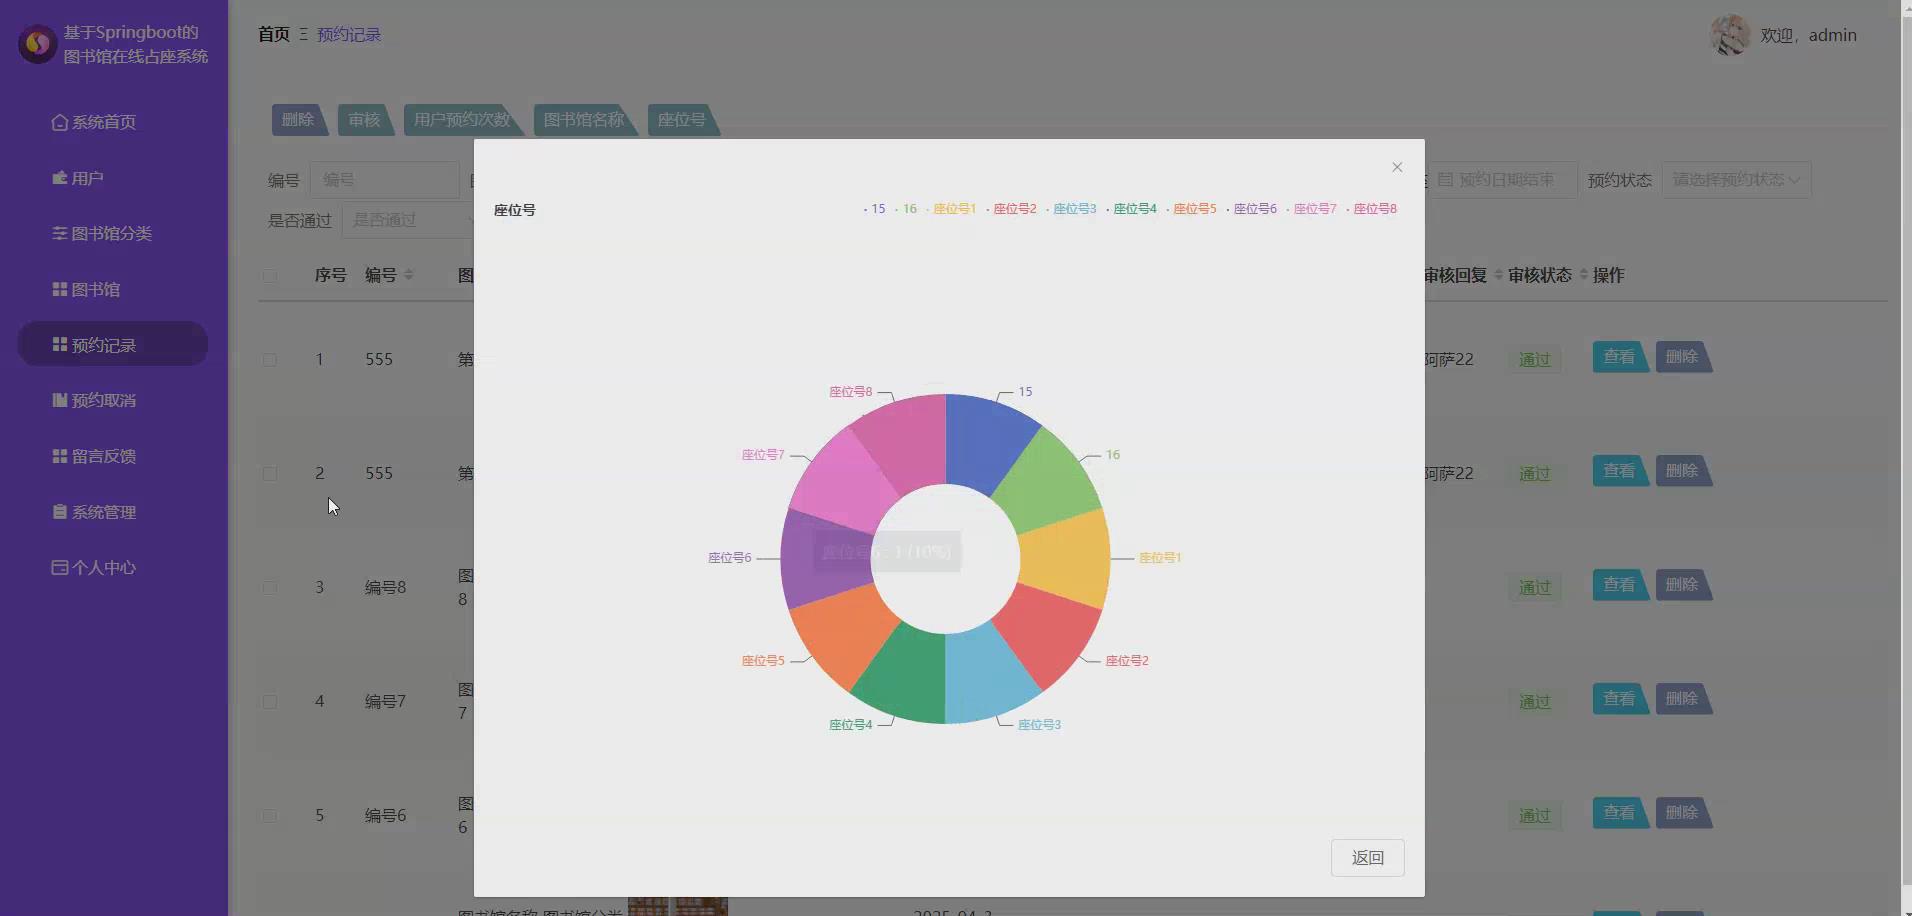Open the 是否通过 dropdown
Screen dimensions: 1912x916
click(410, 220)
